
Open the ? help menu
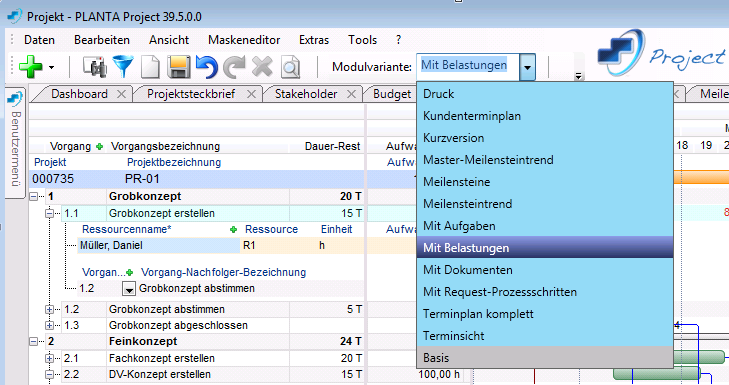398,40
